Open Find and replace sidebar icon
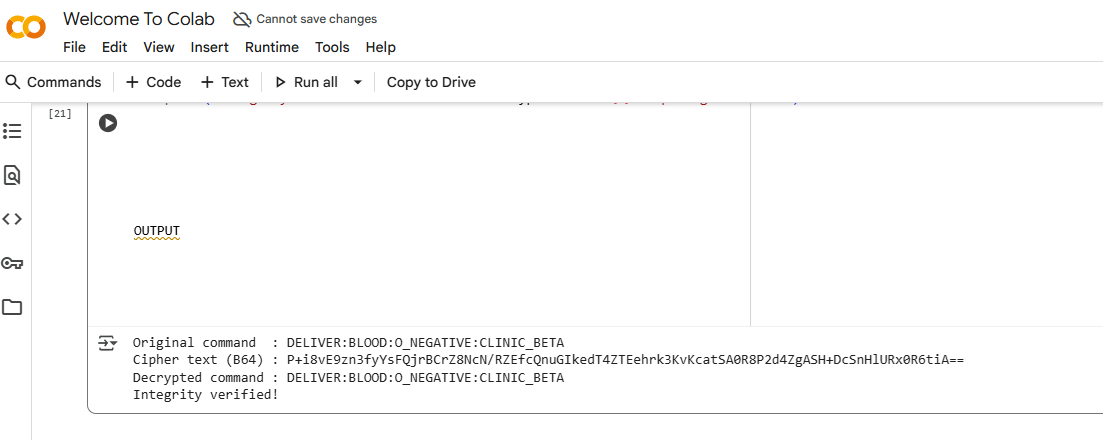This screenshot has height=440, width=1103. tap(12, 175)
